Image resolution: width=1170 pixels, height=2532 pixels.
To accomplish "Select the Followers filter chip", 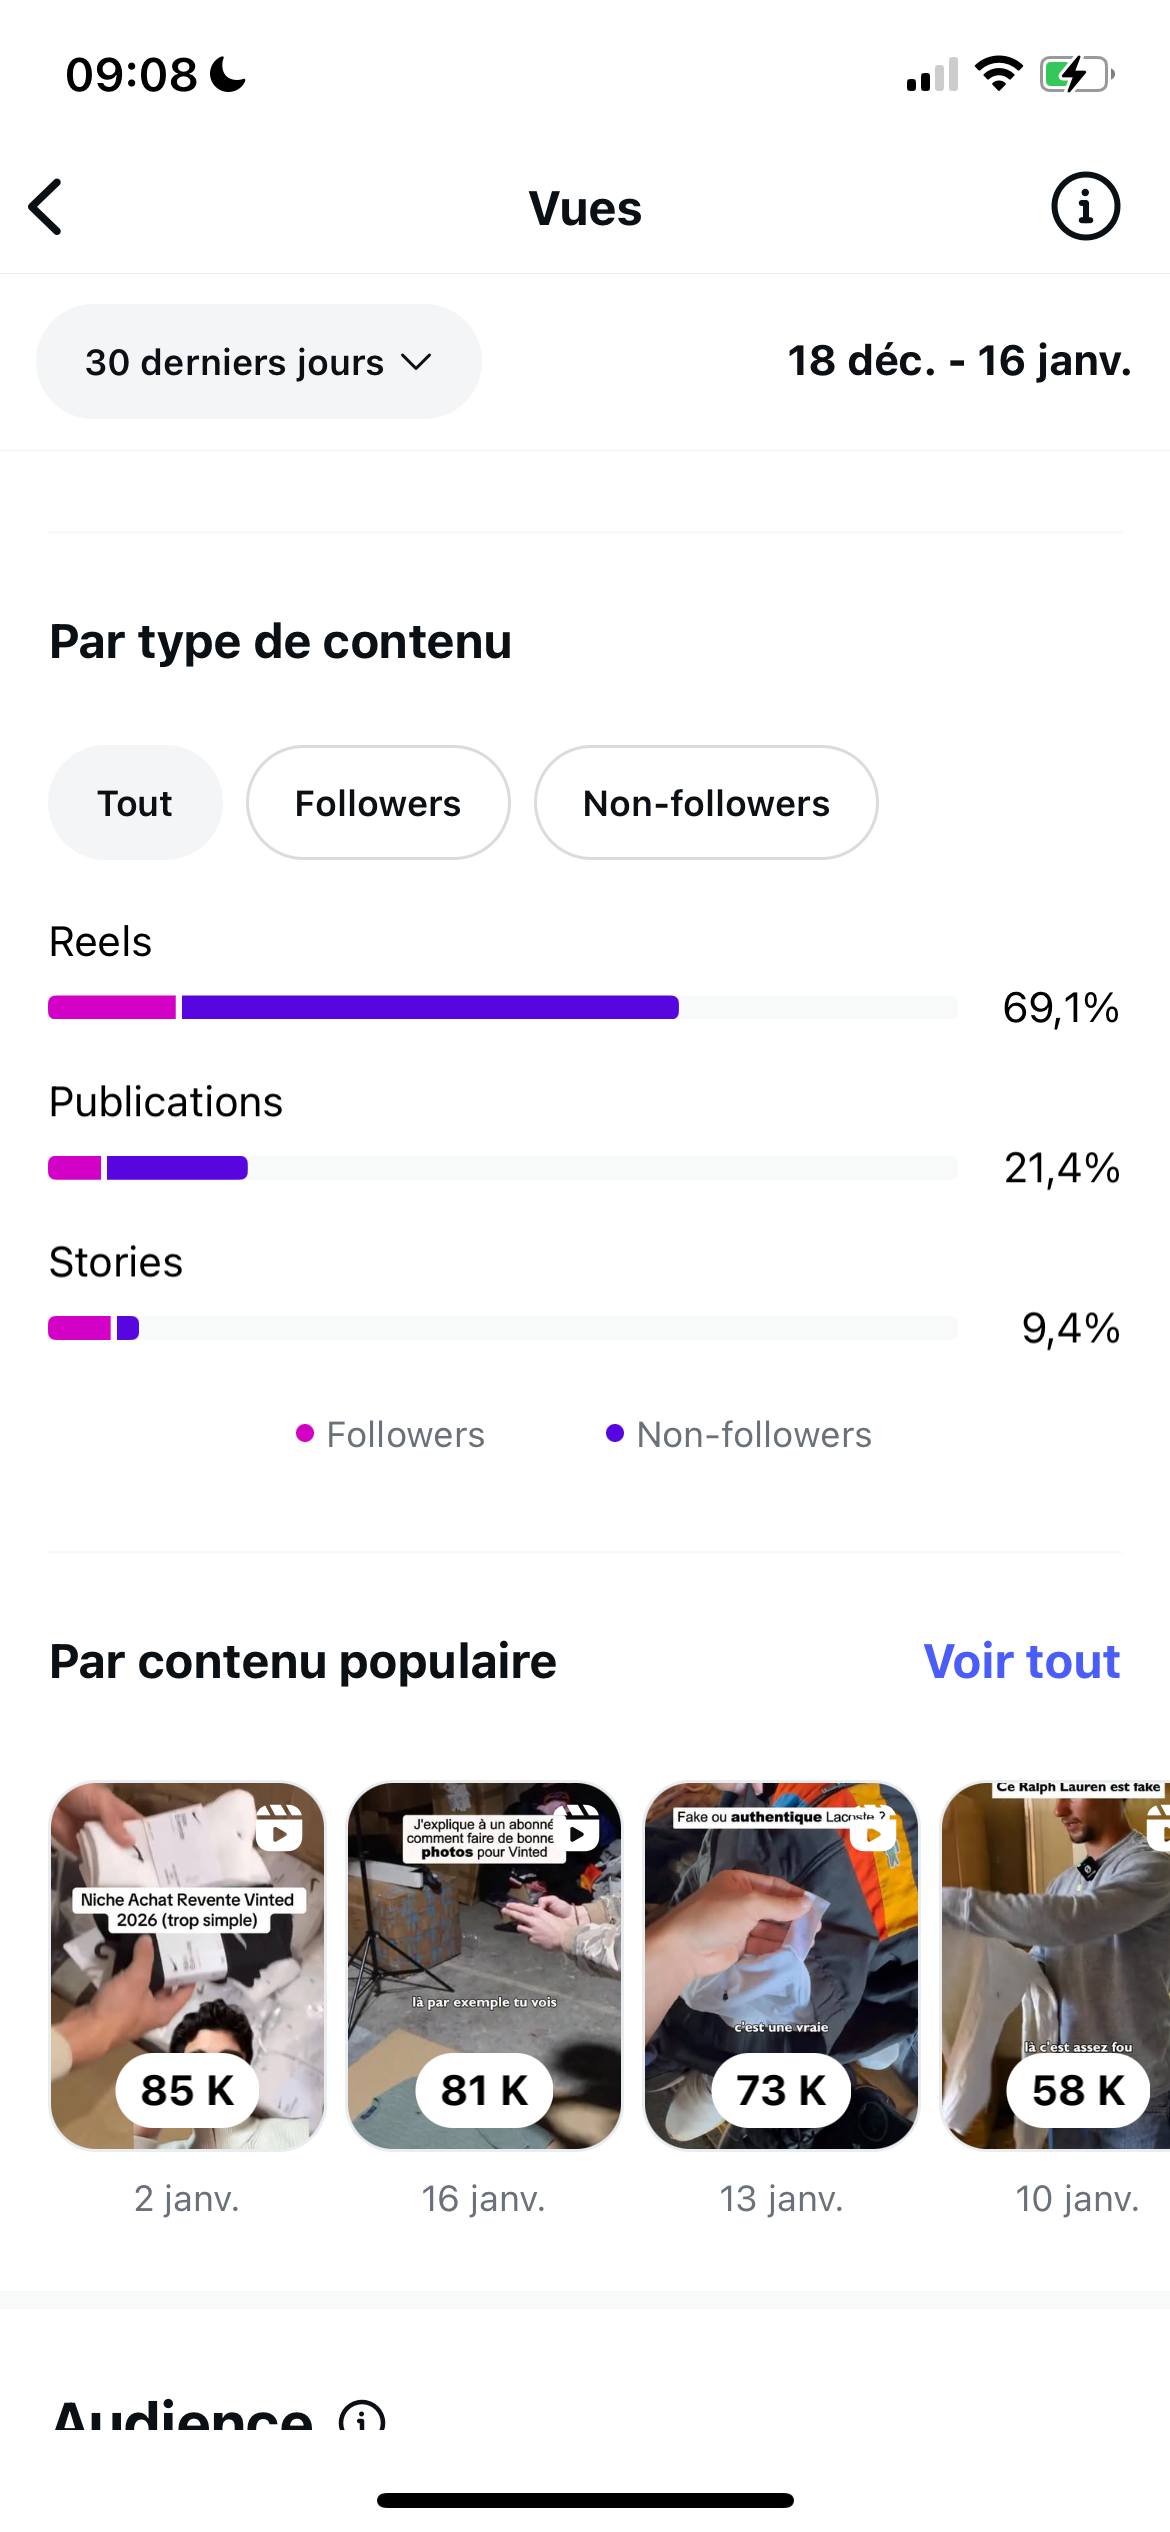I will click(x=378, y=803).
